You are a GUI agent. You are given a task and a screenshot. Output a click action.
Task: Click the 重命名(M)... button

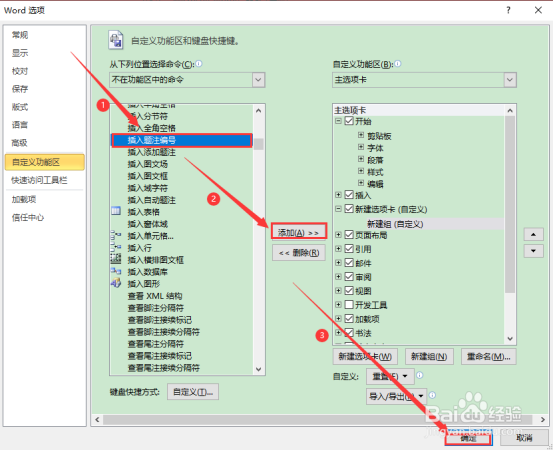click(x=489, y=356)
